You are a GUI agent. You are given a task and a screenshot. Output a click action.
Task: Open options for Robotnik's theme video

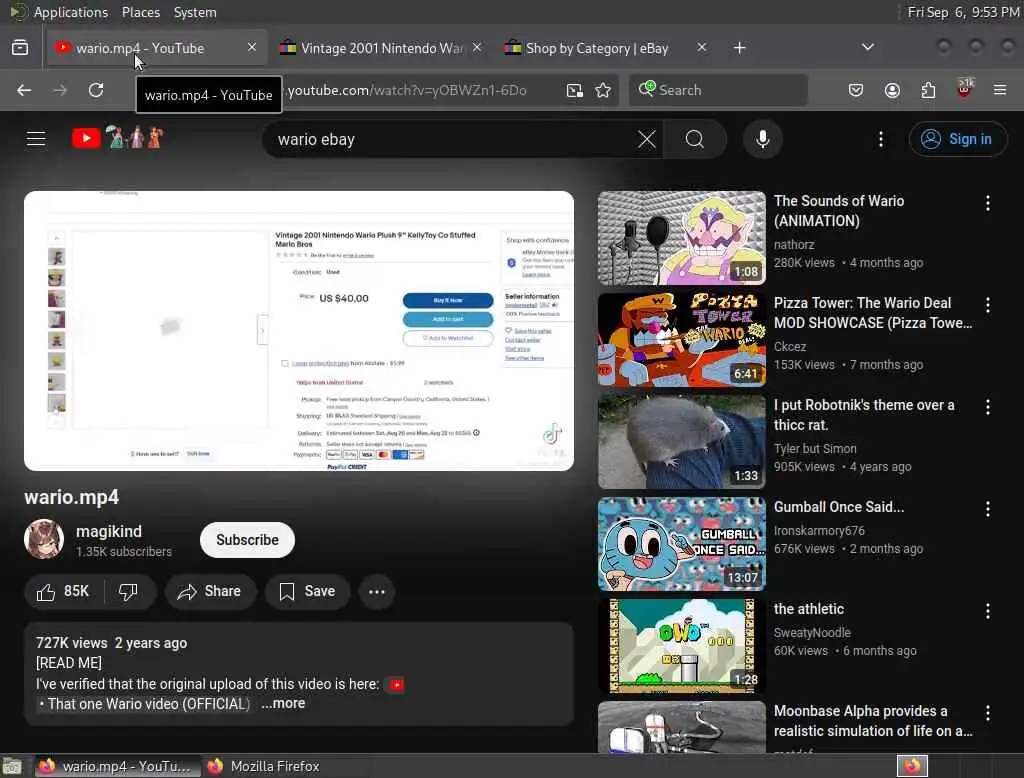(987, 407)
